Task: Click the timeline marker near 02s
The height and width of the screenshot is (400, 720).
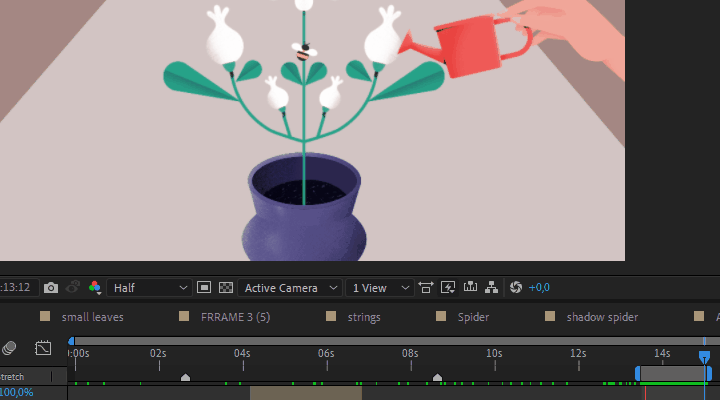Action: (185, 377)
